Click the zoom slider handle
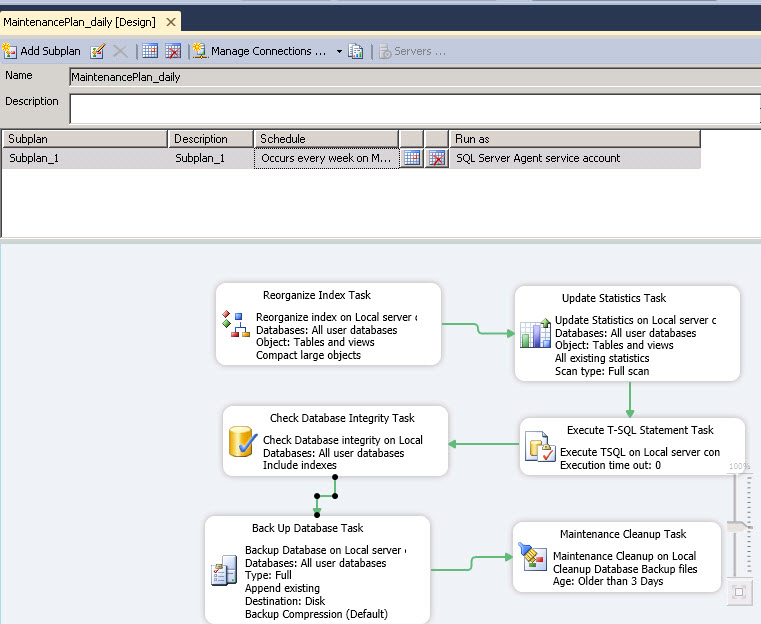Screen dimensions: 761x624 [x=739, y=526]
